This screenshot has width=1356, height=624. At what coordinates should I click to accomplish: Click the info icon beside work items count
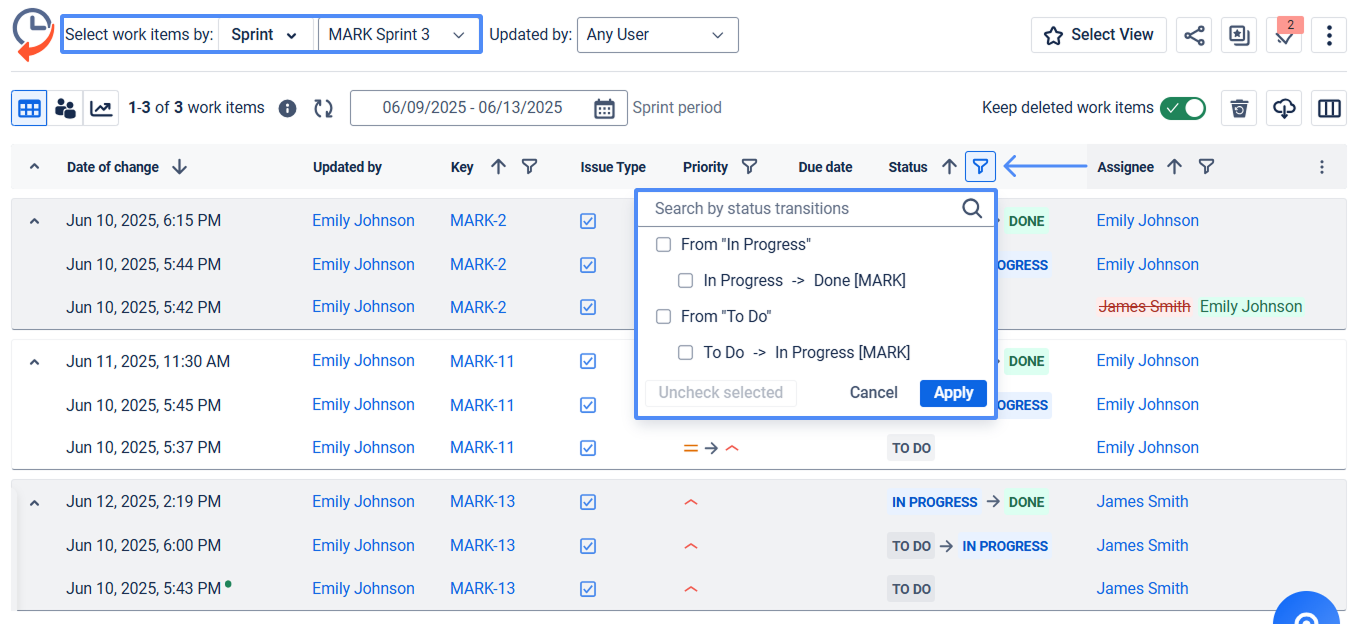click(287, 108)
